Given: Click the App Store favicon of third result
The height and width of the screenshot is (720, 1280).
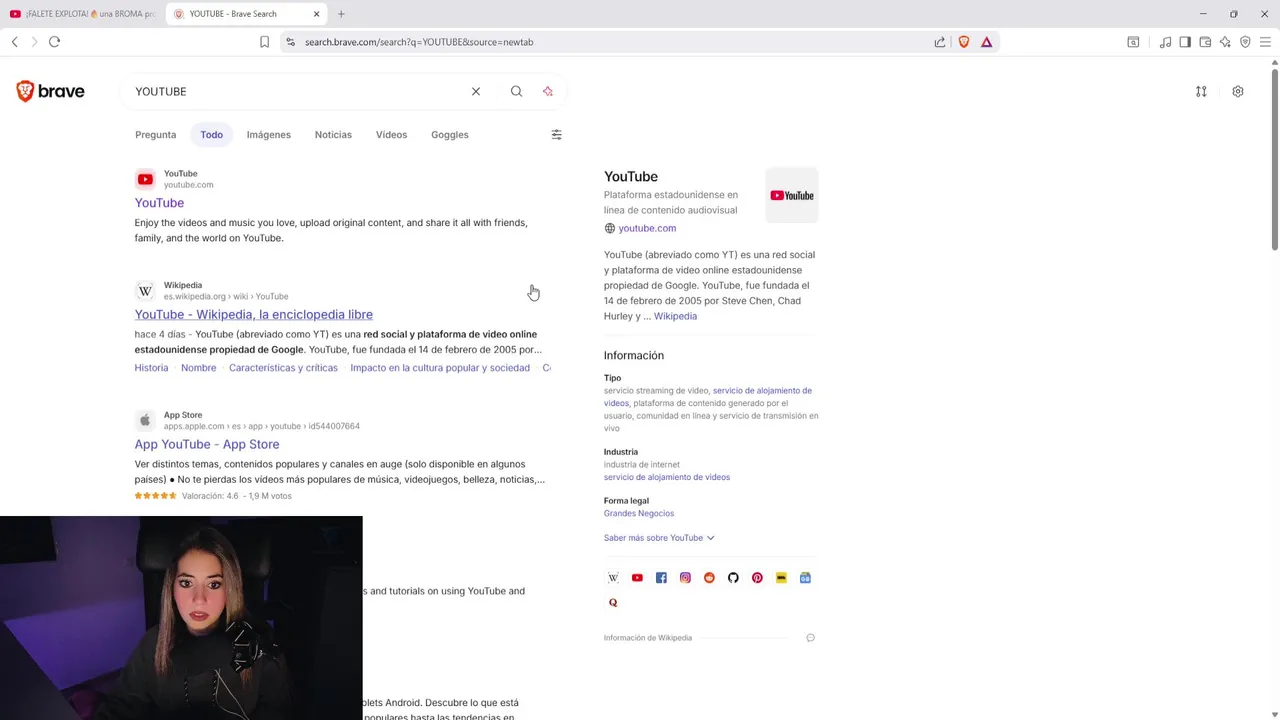Looking at the screenshot, I should tap(145, 420).
